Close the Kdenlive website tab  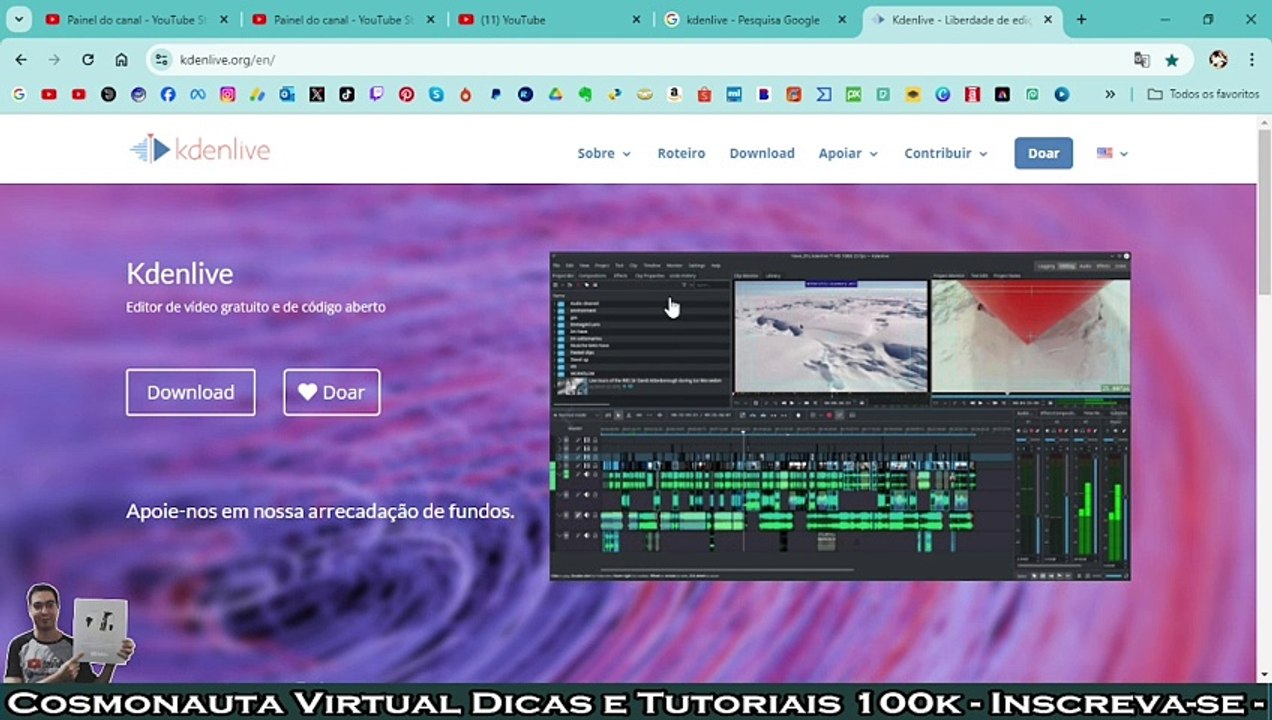point(1048,19)
